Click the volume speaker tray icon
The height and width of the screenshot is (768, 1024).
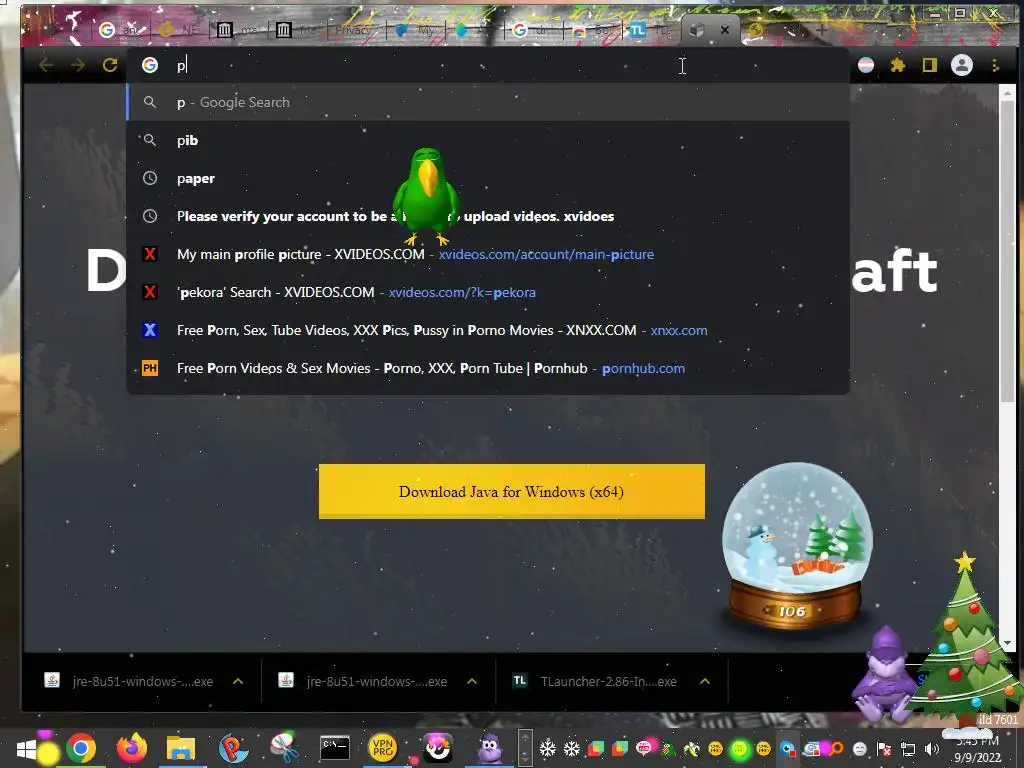(x=931, y=749)
